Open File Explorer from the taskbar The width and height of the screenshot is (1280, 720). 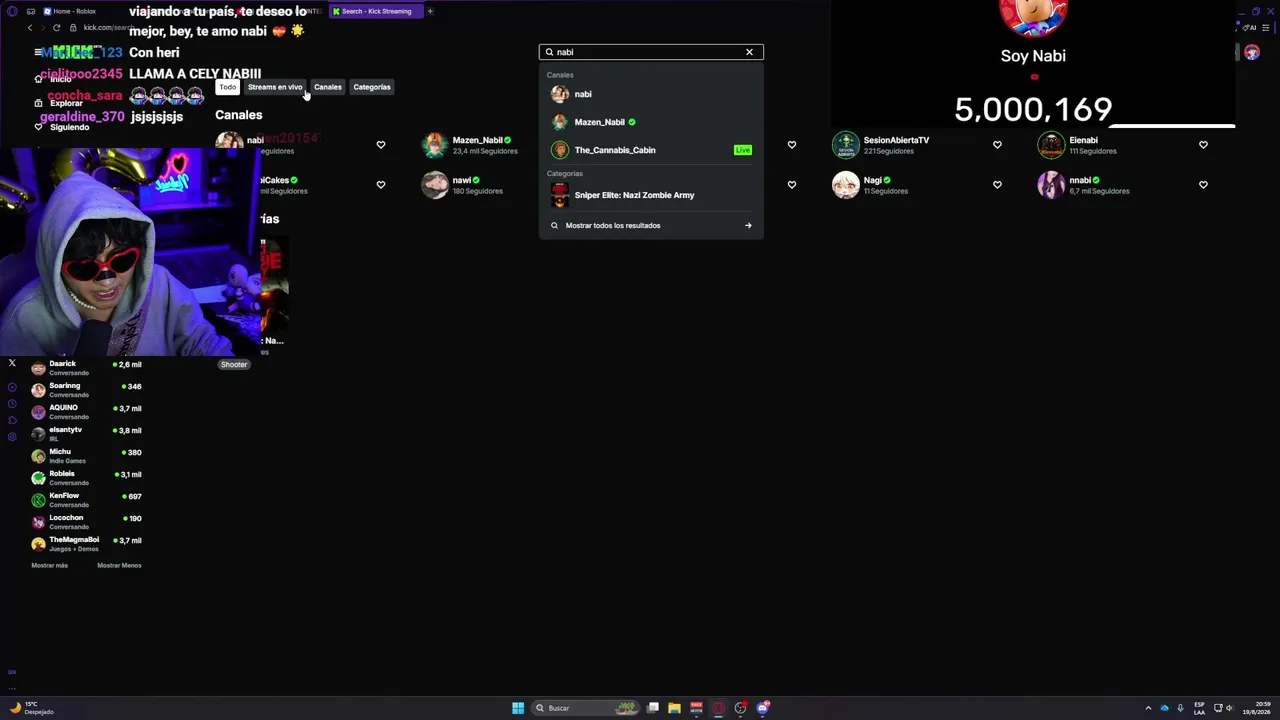coord(674,708)
